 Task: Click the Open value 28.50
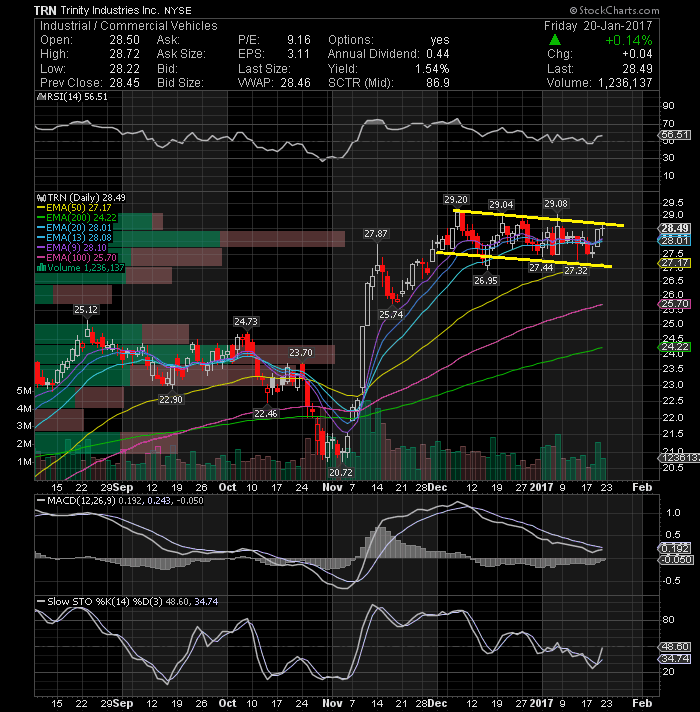pos(124,40)
